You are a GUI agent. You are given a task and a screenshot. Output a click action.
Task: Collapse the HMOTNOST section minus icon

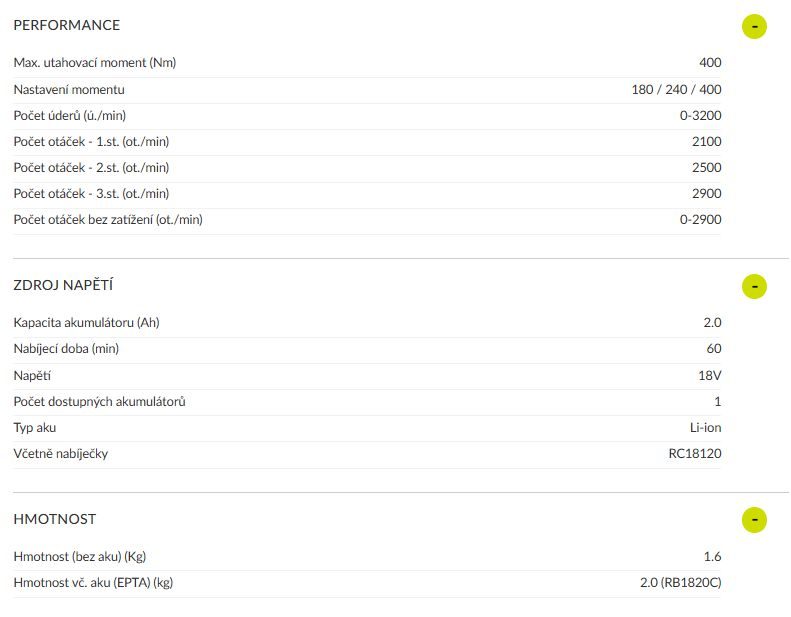point(754,520)
